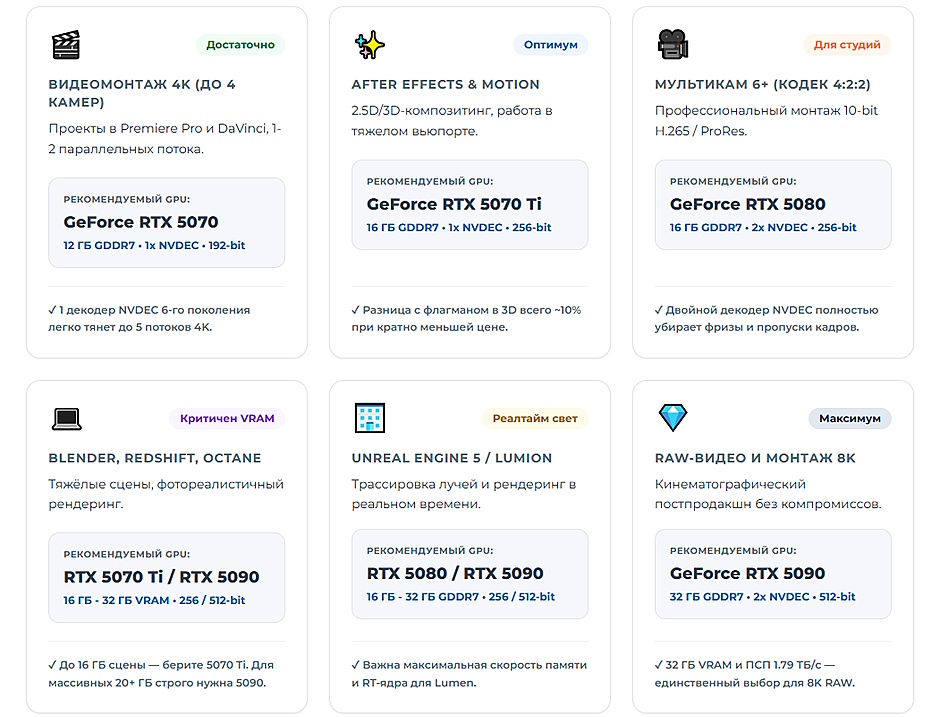Image resolution: width=940 pixels, height=717 pixels.
Task: Click the GPU name GeForce RTX 5070
Action: click(141, 222)
